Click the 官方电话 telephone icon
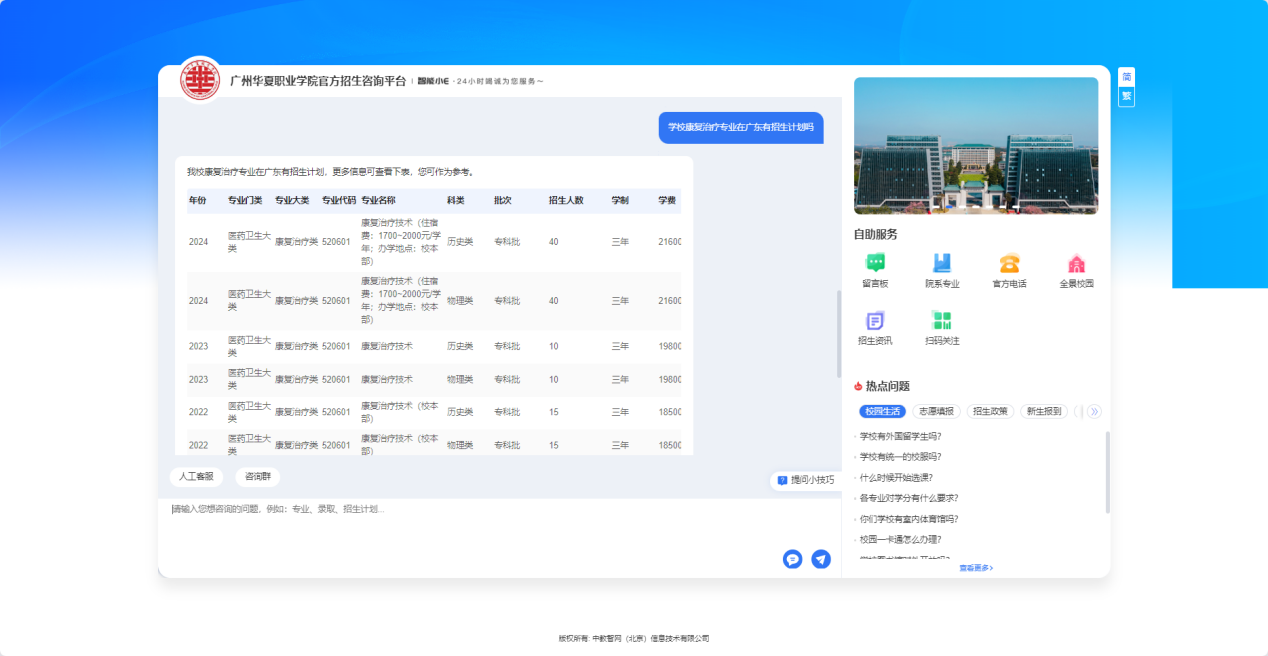The height and width of the screenshot is (656, 1268). pyautogui.click(x=1009, y=263)
